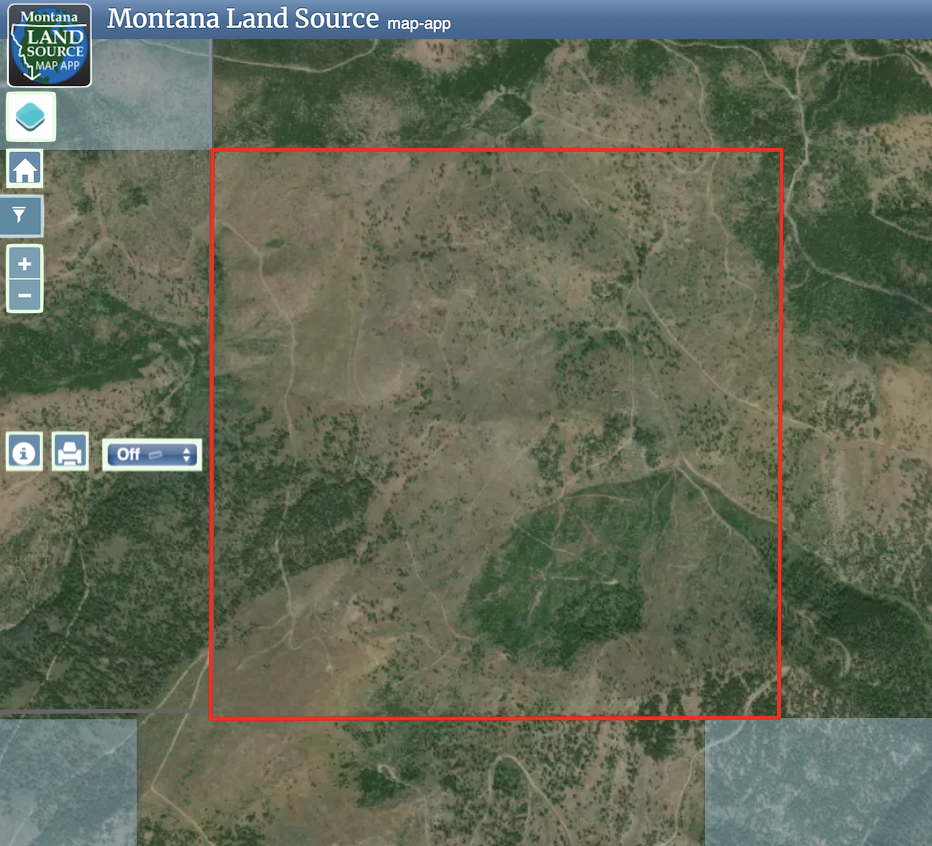
Task: Show the information panel
Action: click(x=25, y=452)
